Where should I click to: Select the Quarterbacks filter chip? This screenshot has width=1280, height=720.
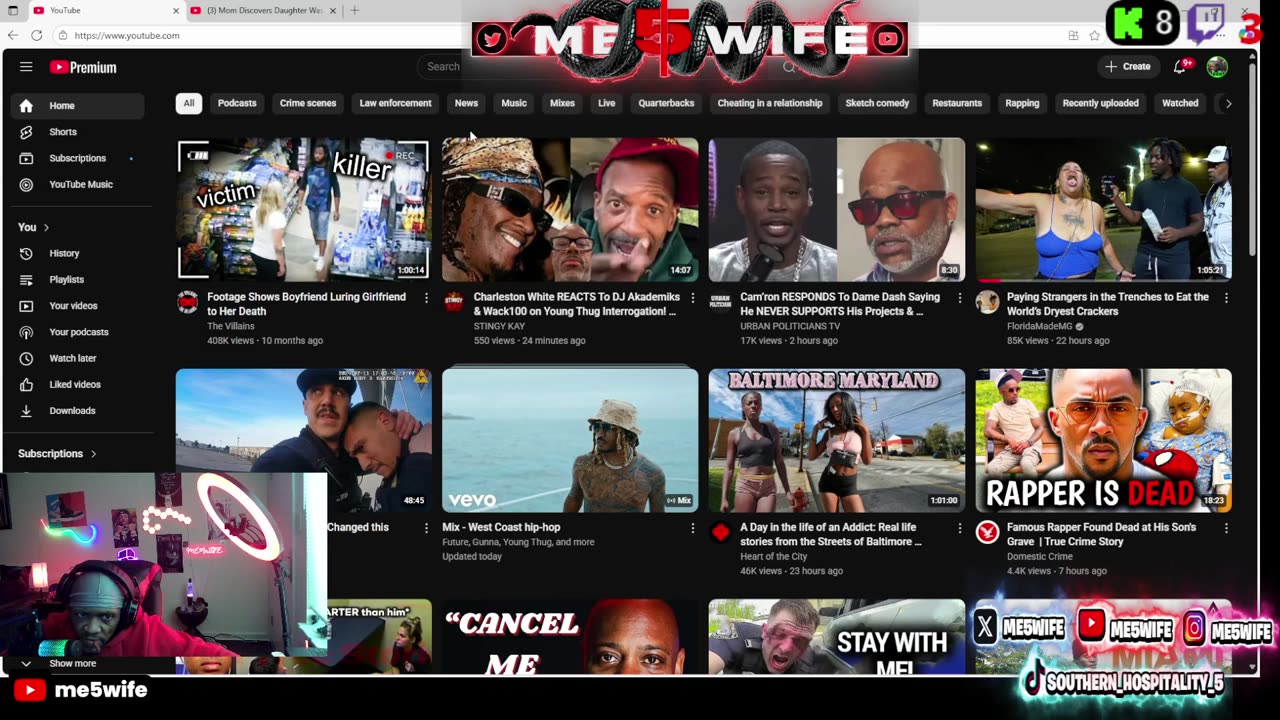click(666, 103)
